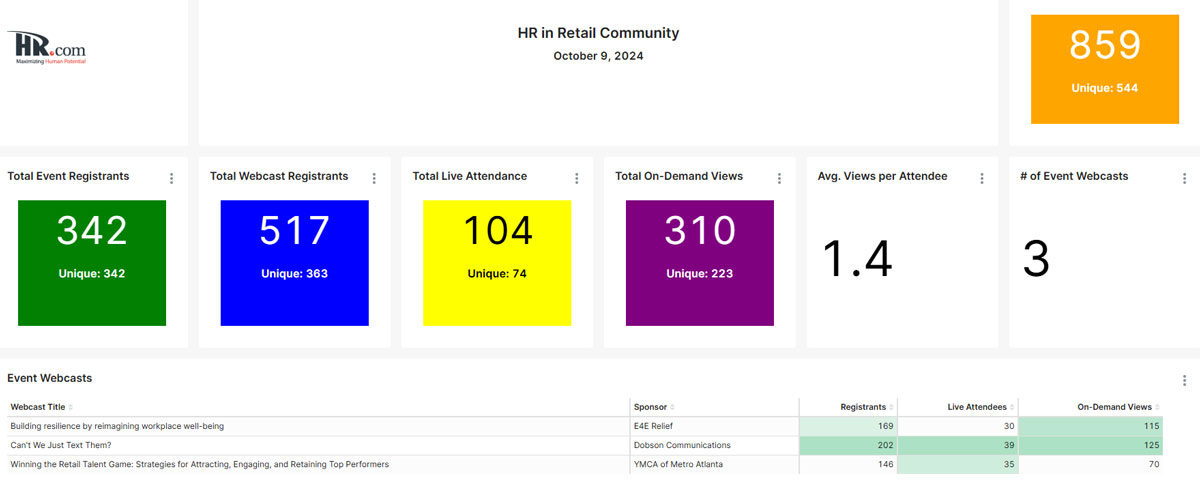
Task: Open the # of Event Webcasts options menu
Action: coord(1184,178)
